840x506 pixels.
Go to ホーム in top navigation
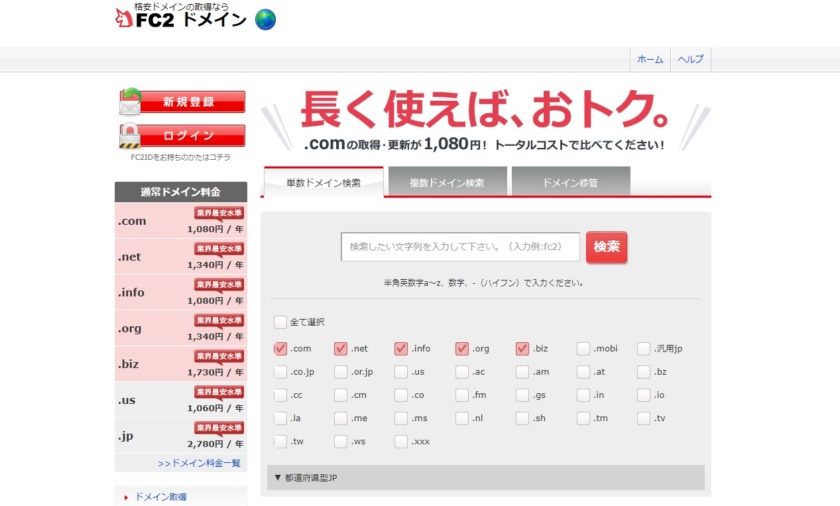650,60
